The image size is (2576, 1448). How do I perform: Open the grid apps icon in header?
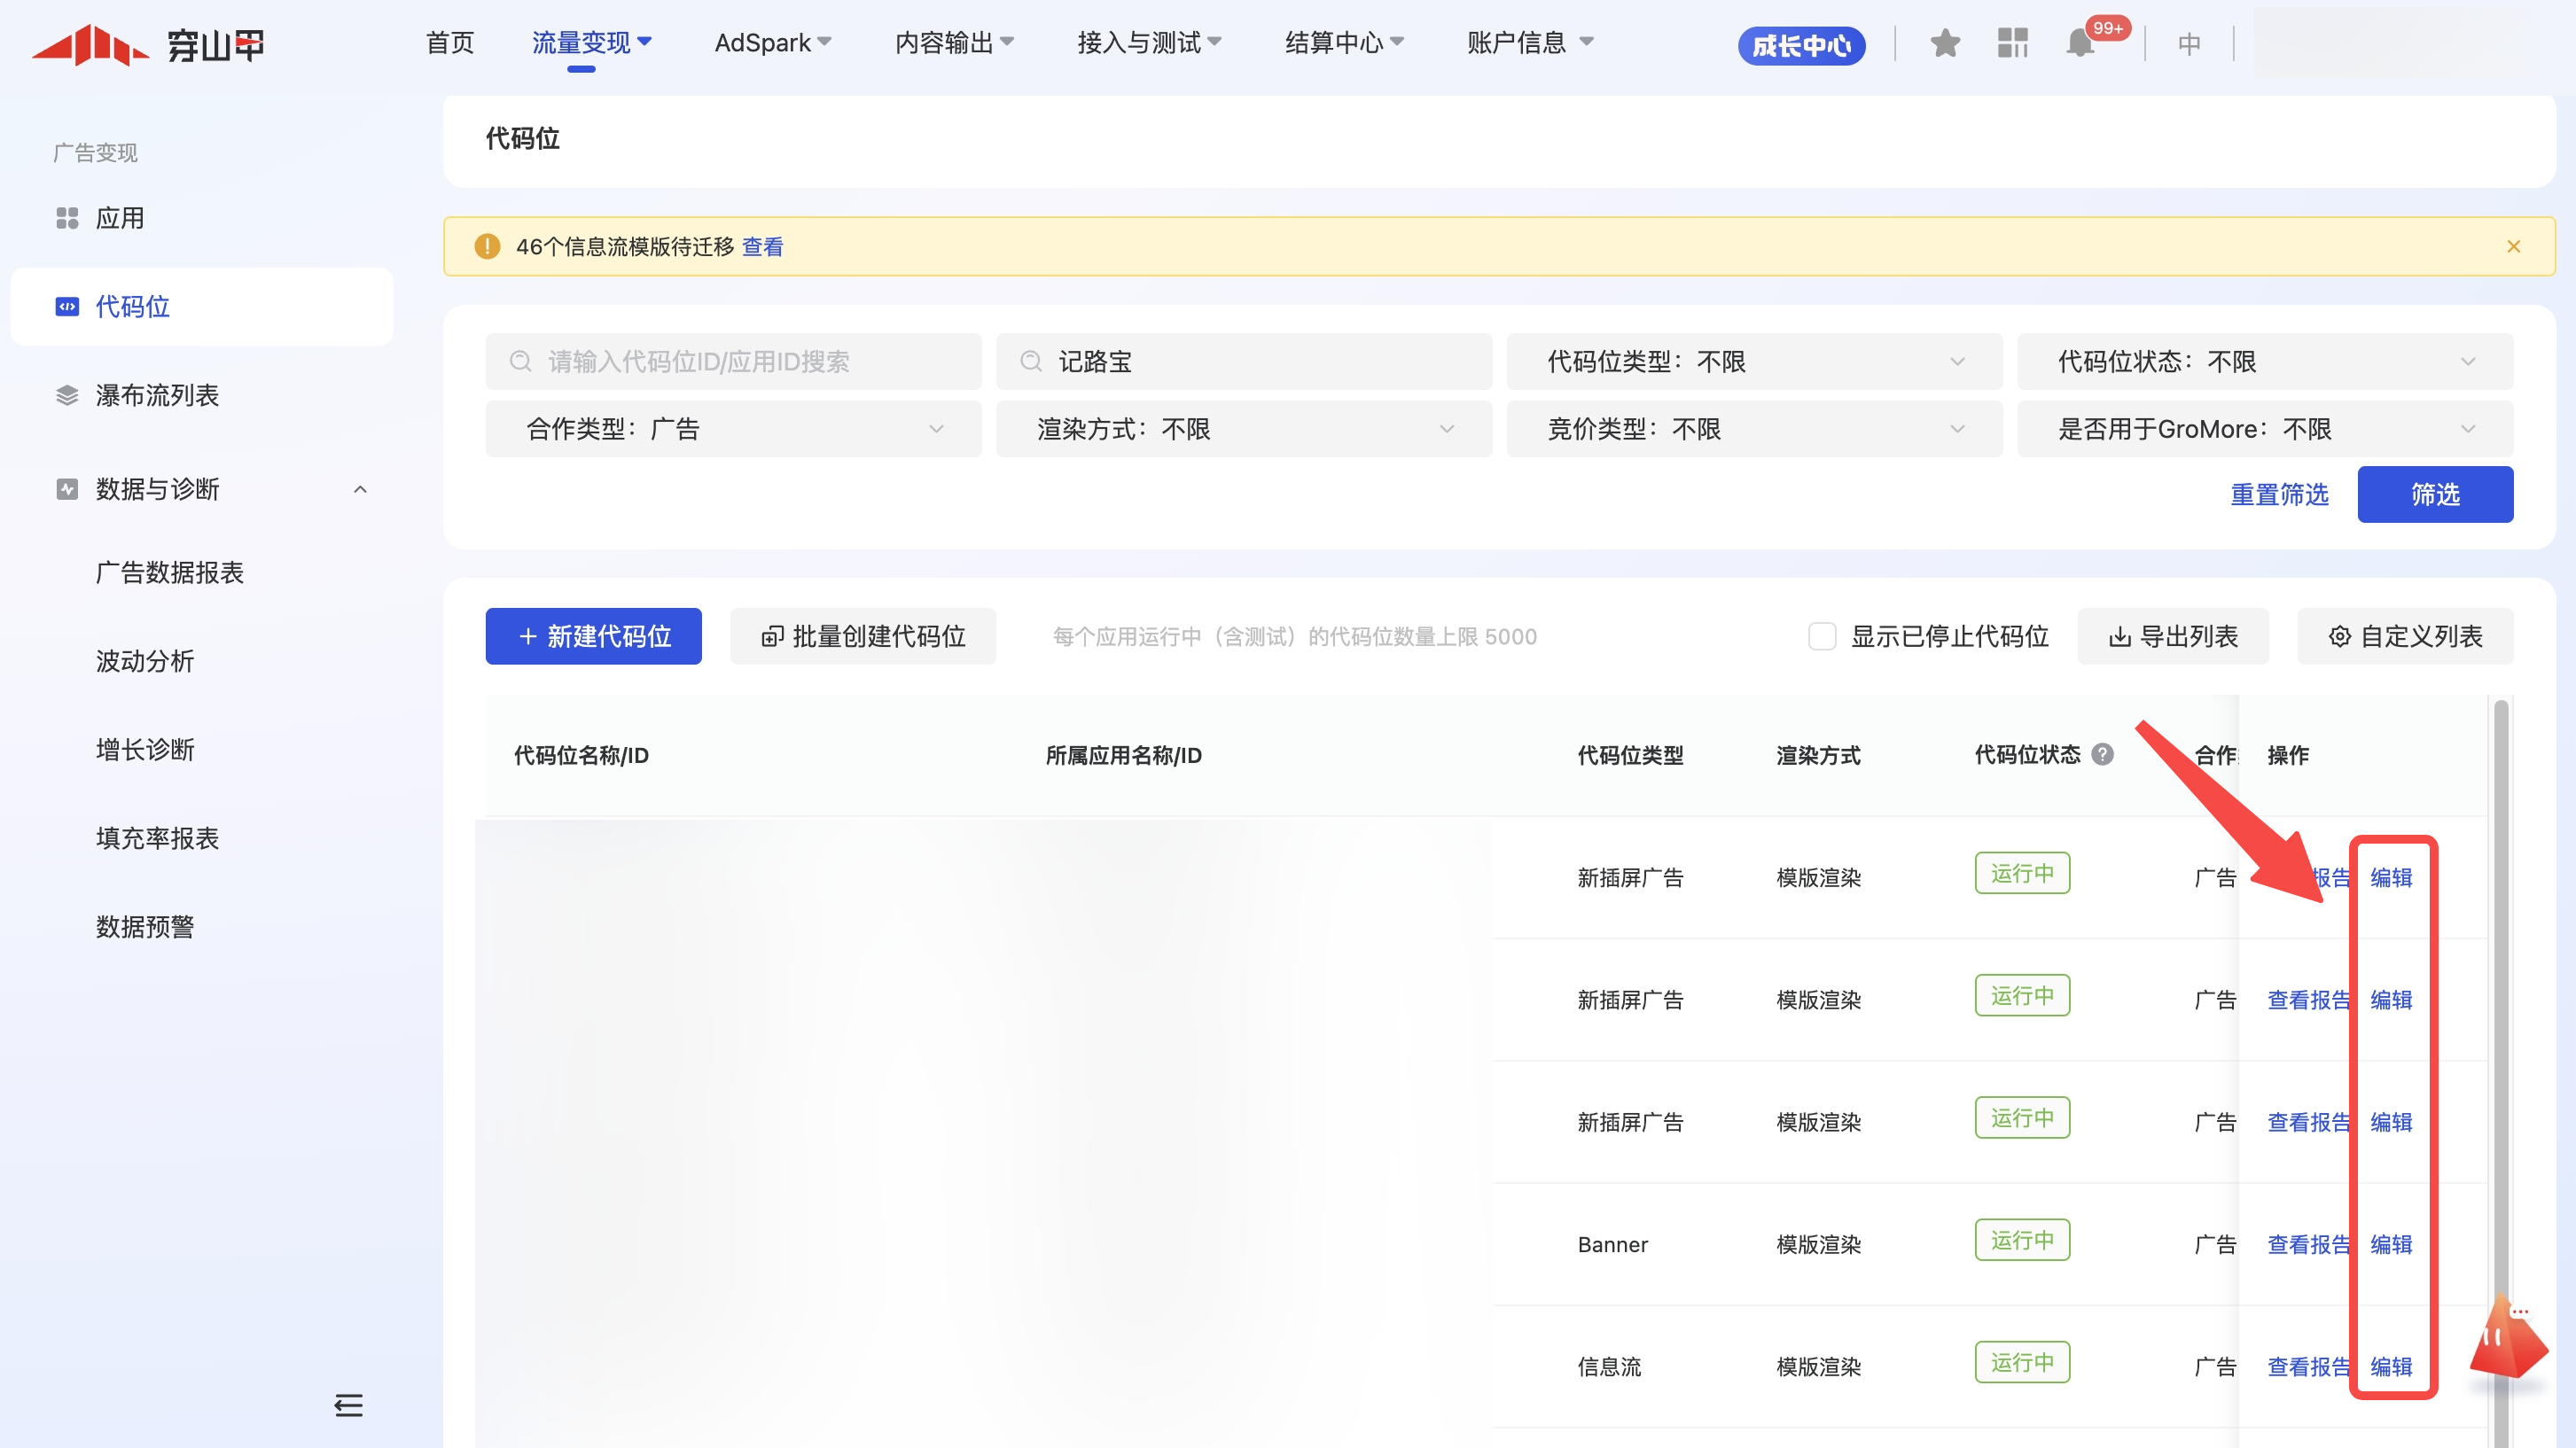(2012, 43)
